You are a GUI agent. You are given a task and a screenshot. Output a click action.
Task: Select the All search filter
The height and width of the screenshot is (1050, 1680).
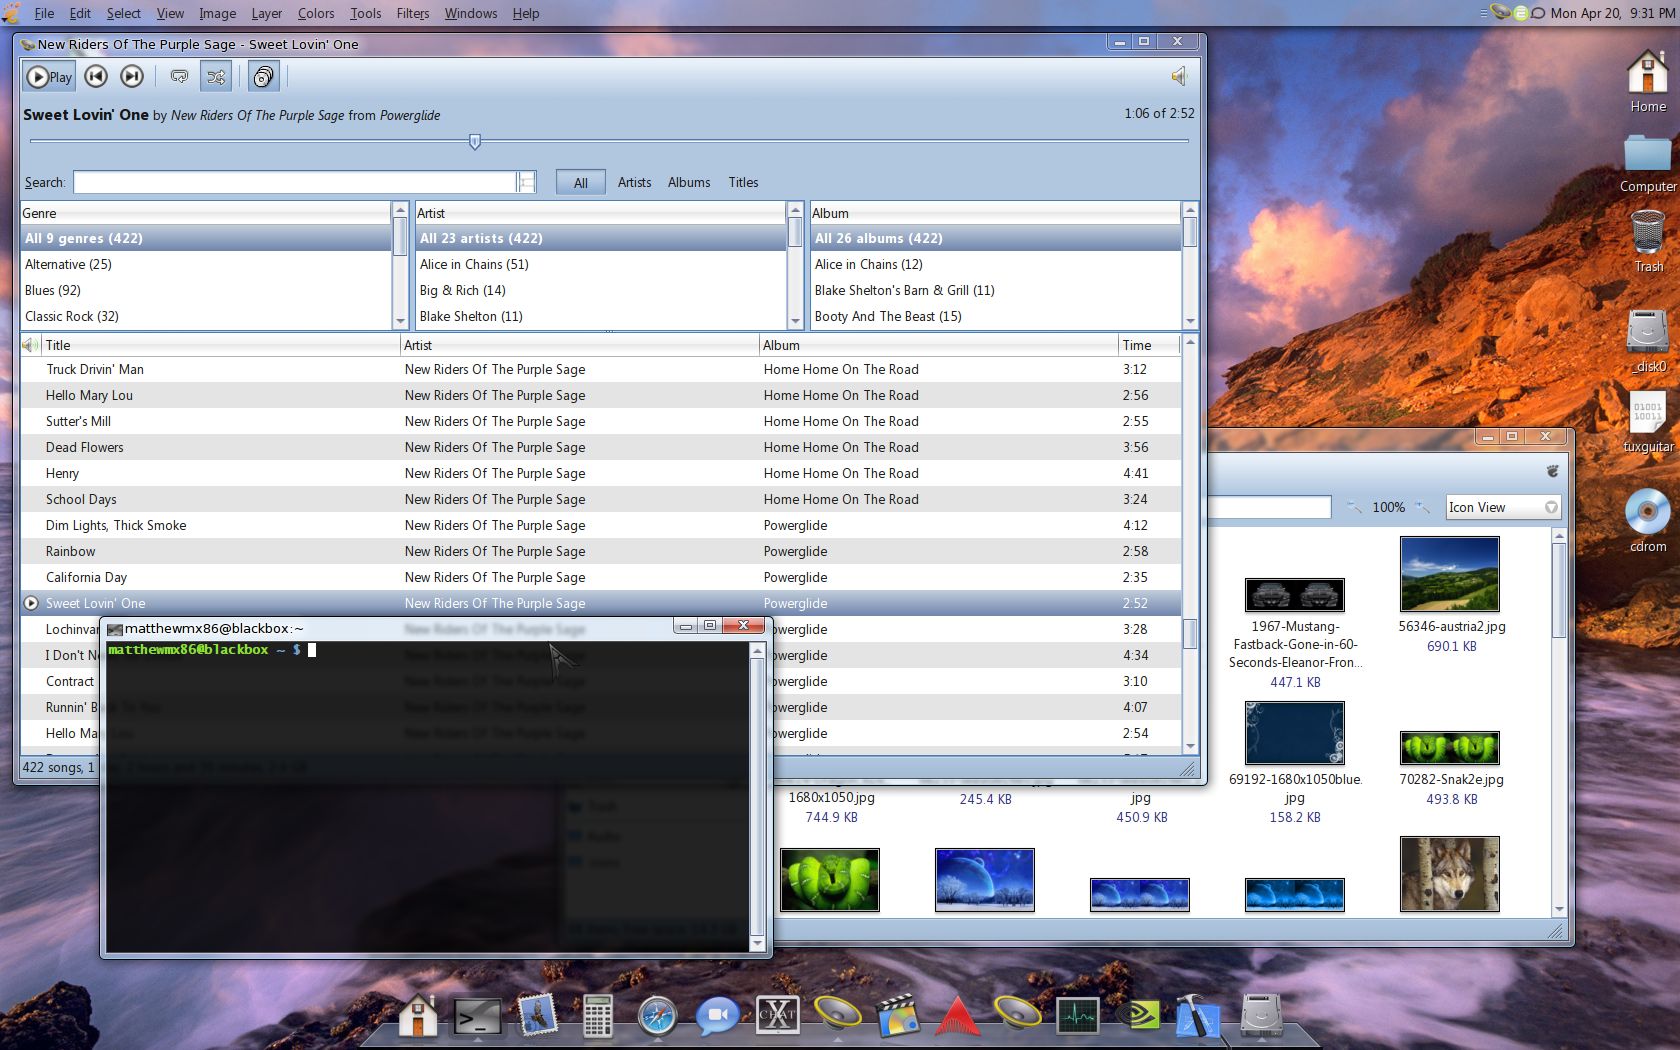point(580,183)
